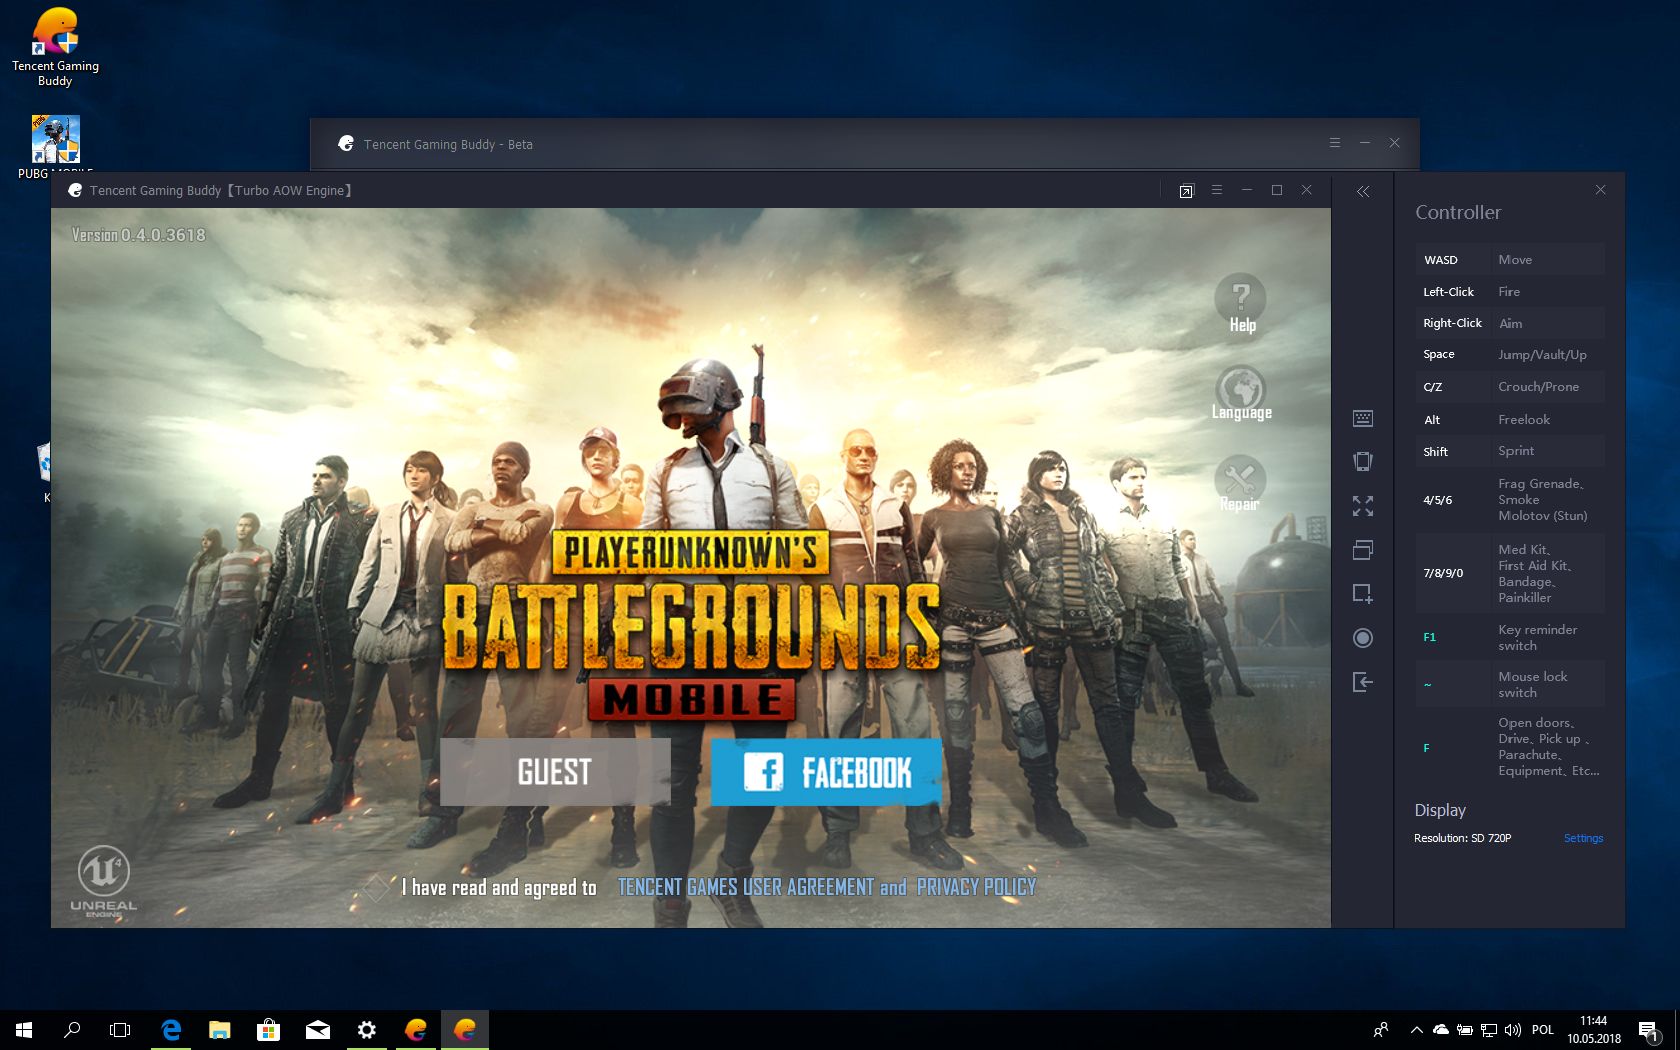The image size is (1680, 1050).
Task: Open the Help icon in the game
Action: pos(1241,304)
